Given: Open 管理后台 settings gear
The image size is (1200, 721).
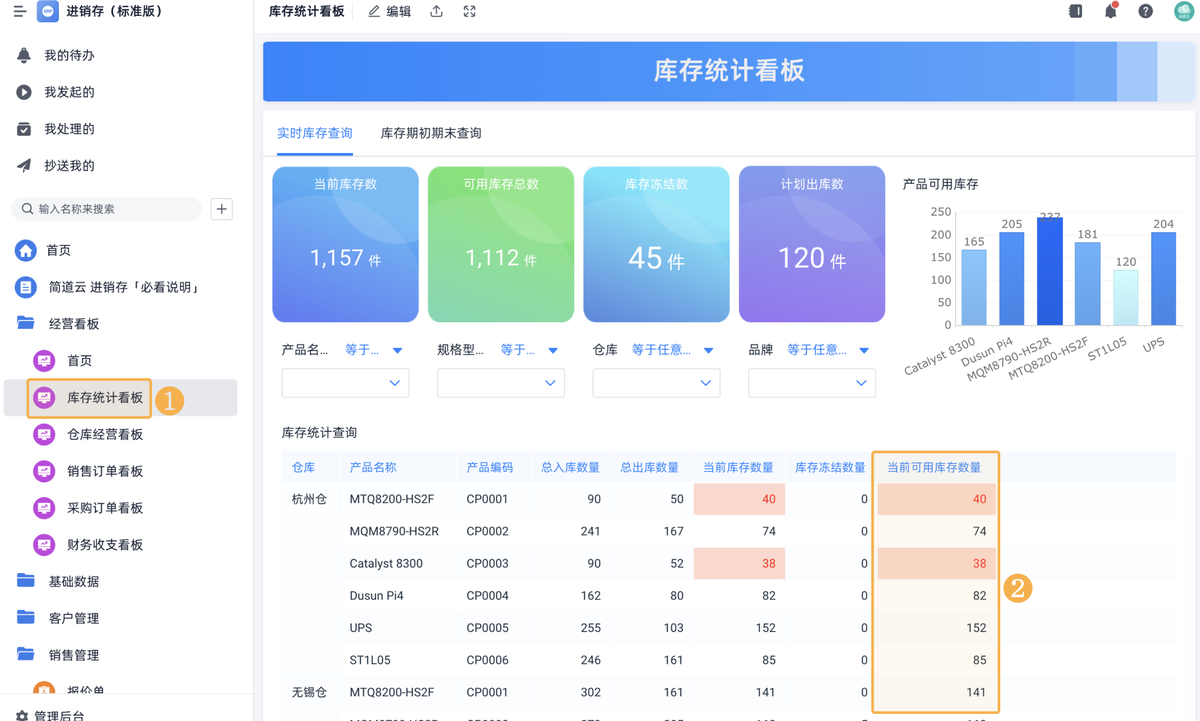Looking at the screenshot, I should click(21, 714).
